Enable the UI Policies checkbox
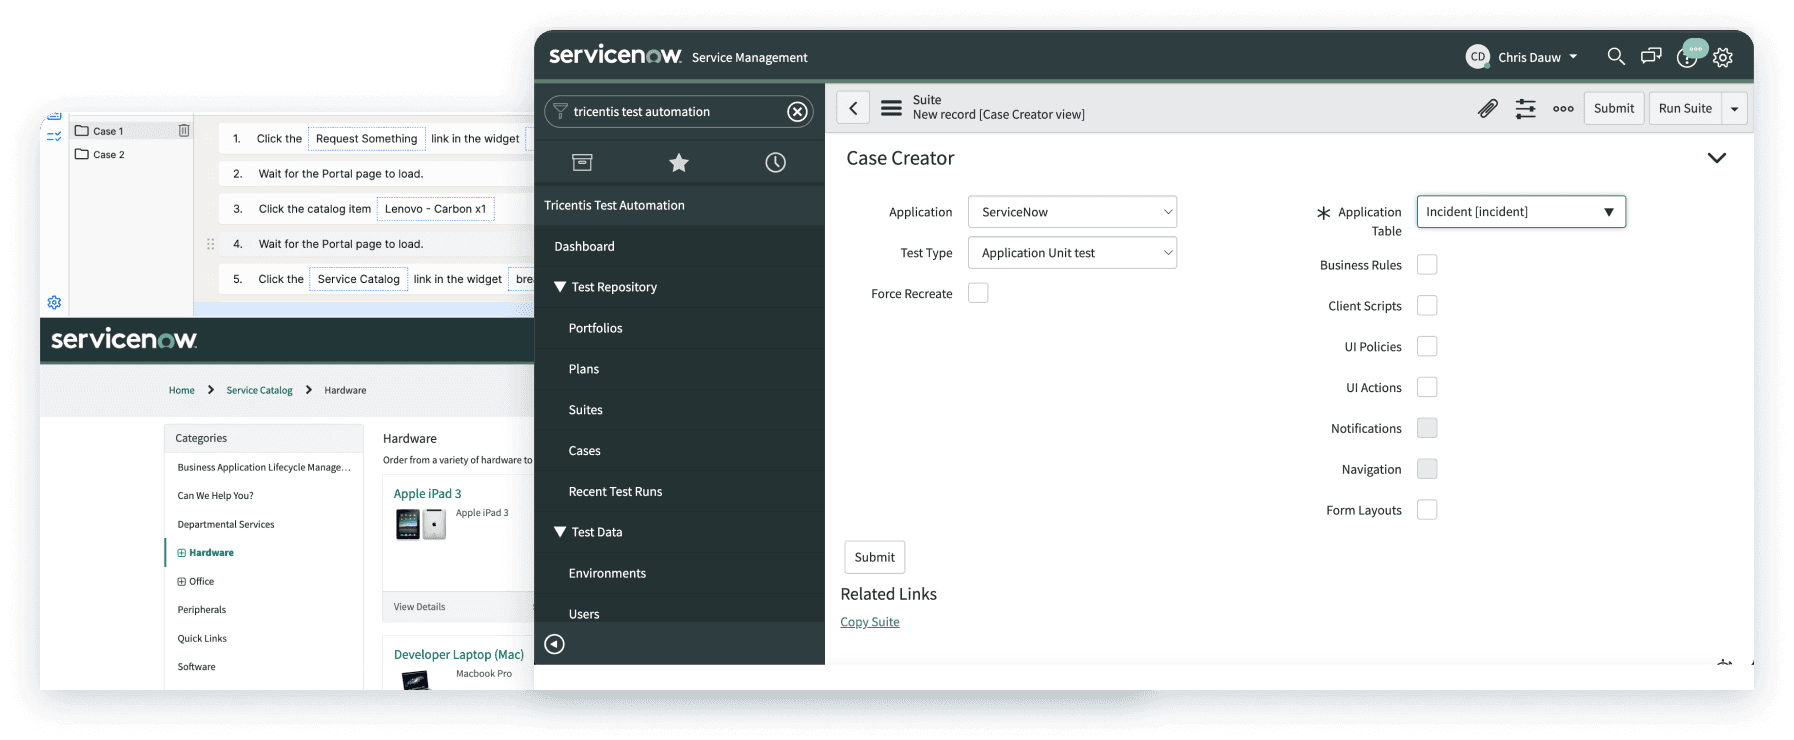 [x=1427, y=346]
